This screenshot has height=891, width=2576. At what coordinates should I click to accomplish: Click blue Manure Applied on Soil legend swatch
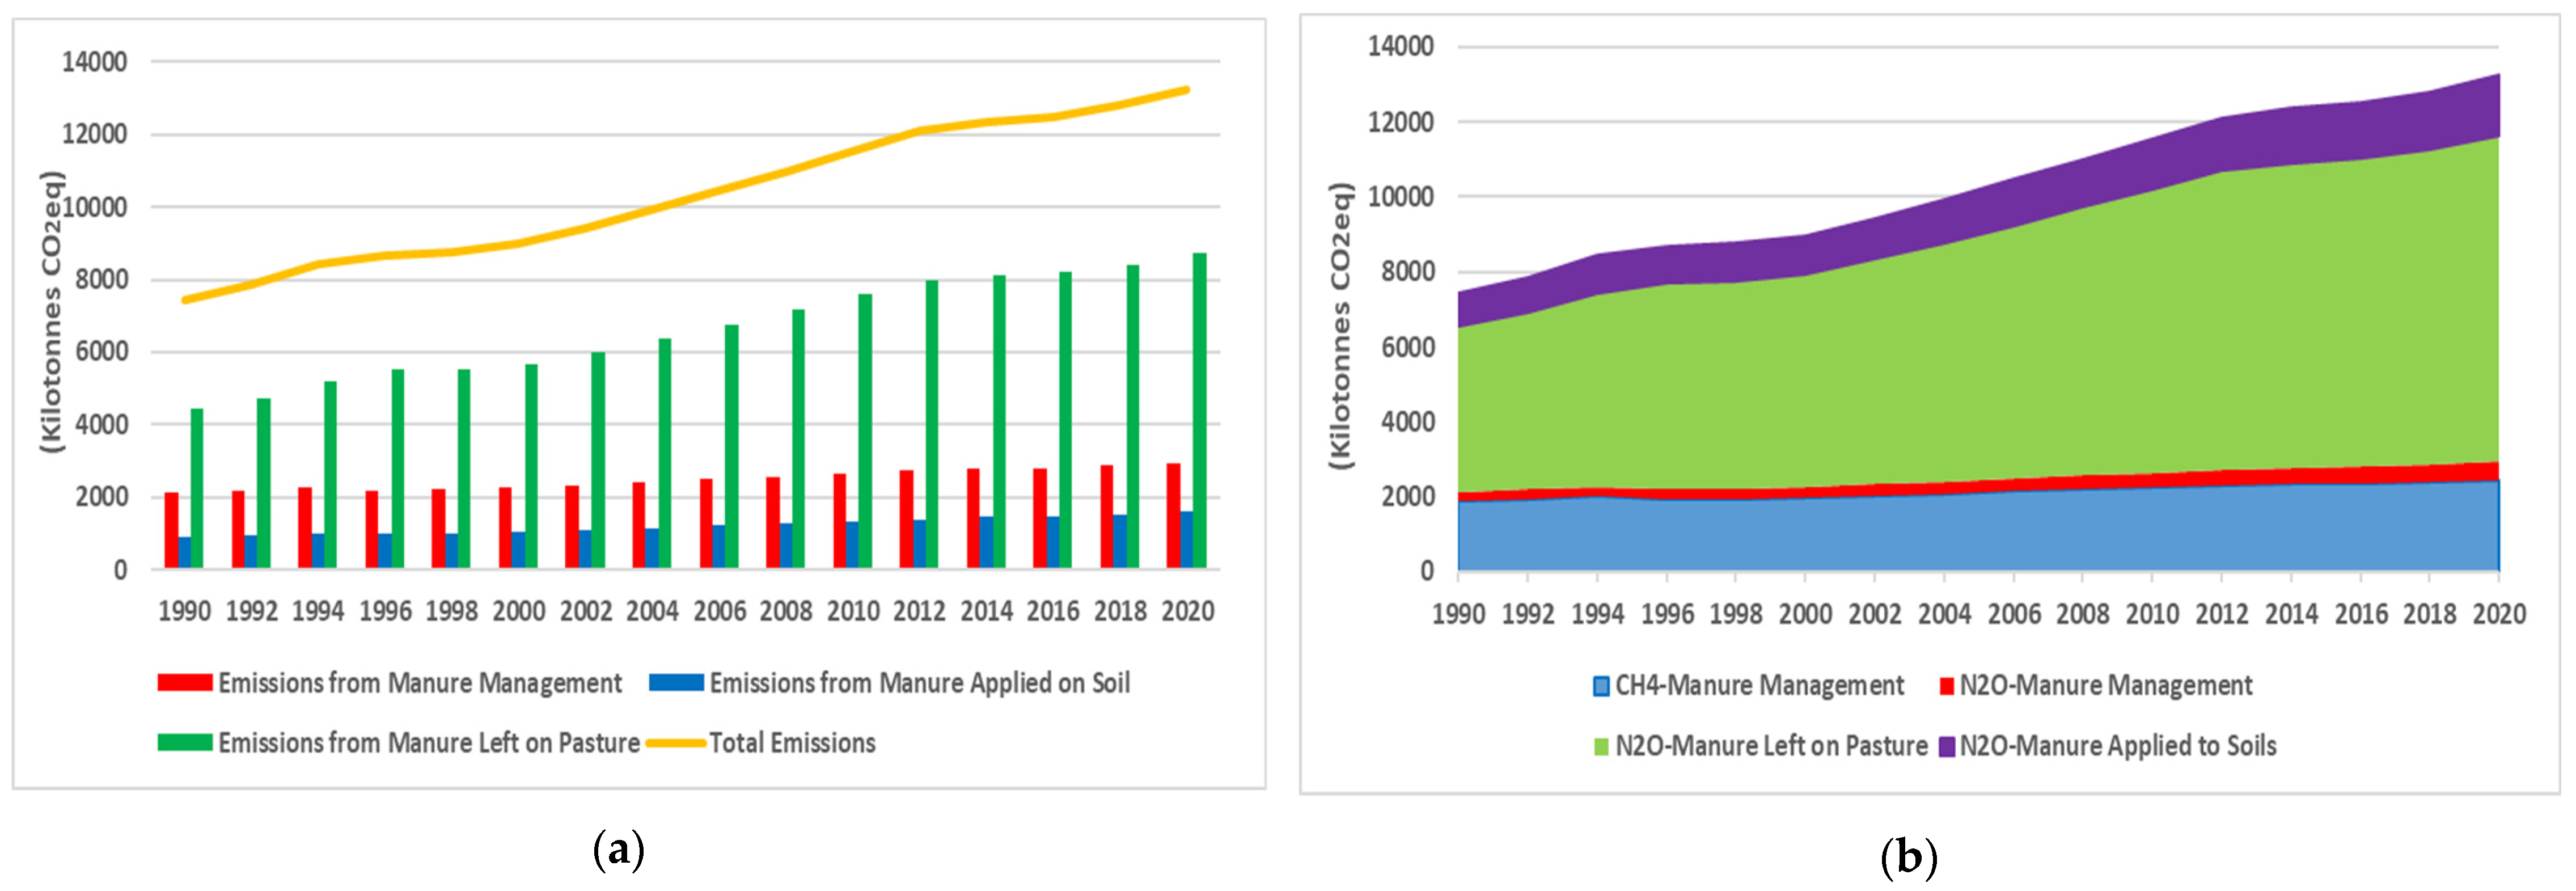coord(676,682)
